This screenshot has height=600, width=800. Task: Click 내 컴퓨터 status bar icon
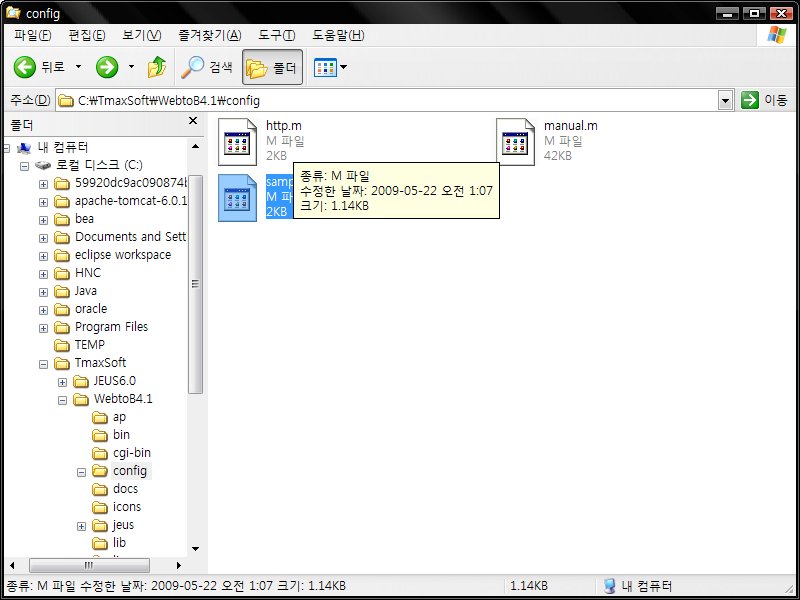click(x=609, y=586)
